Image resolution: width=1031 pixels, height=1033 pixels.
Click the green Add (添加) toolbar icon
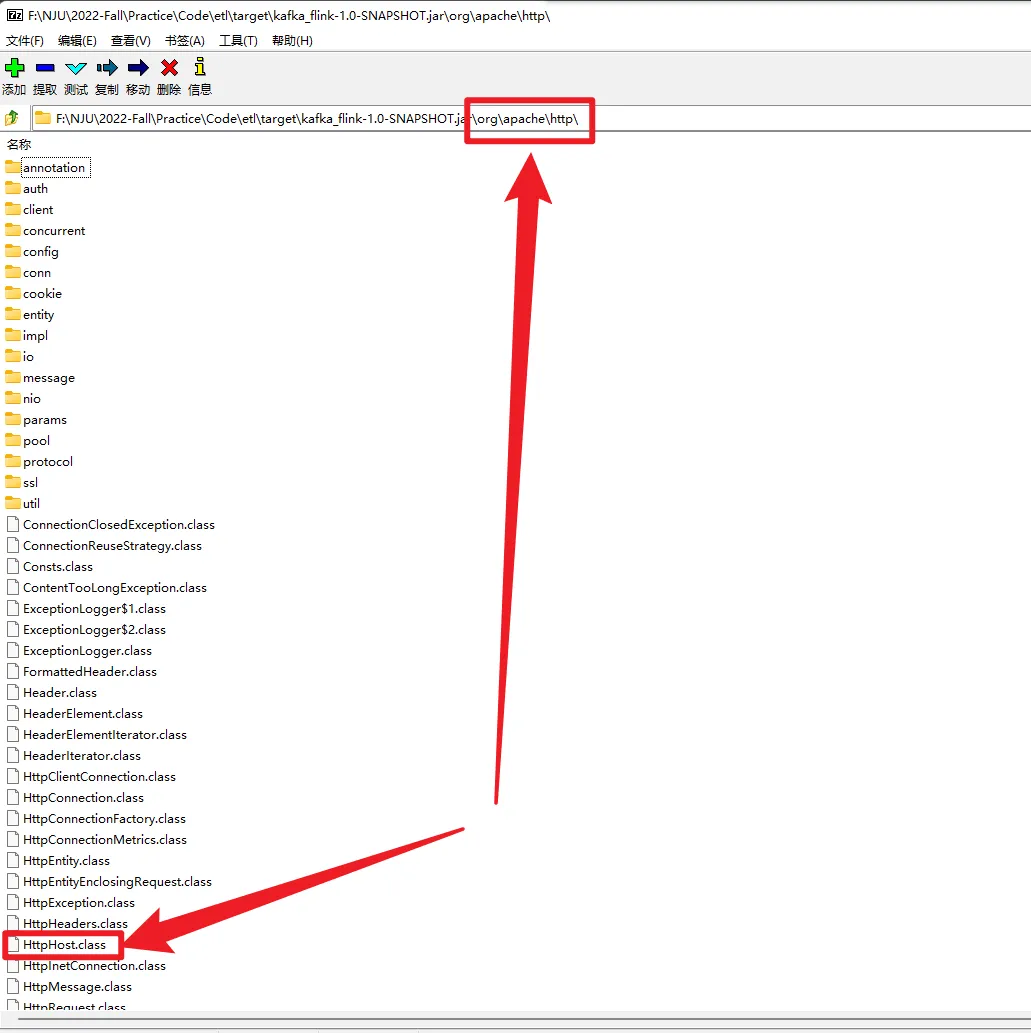[14, 68]
